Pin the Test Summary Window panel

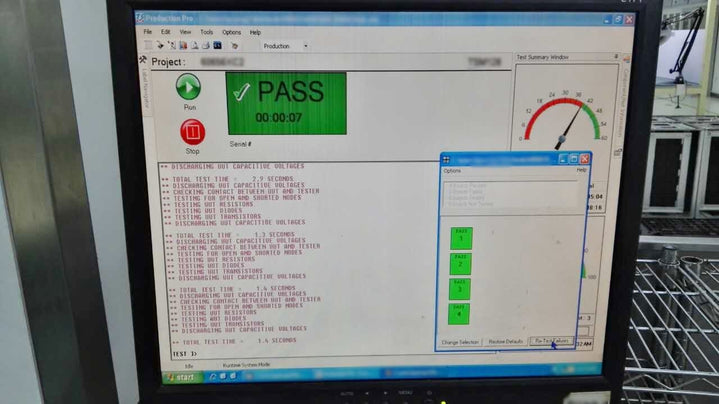coord(616,57)
